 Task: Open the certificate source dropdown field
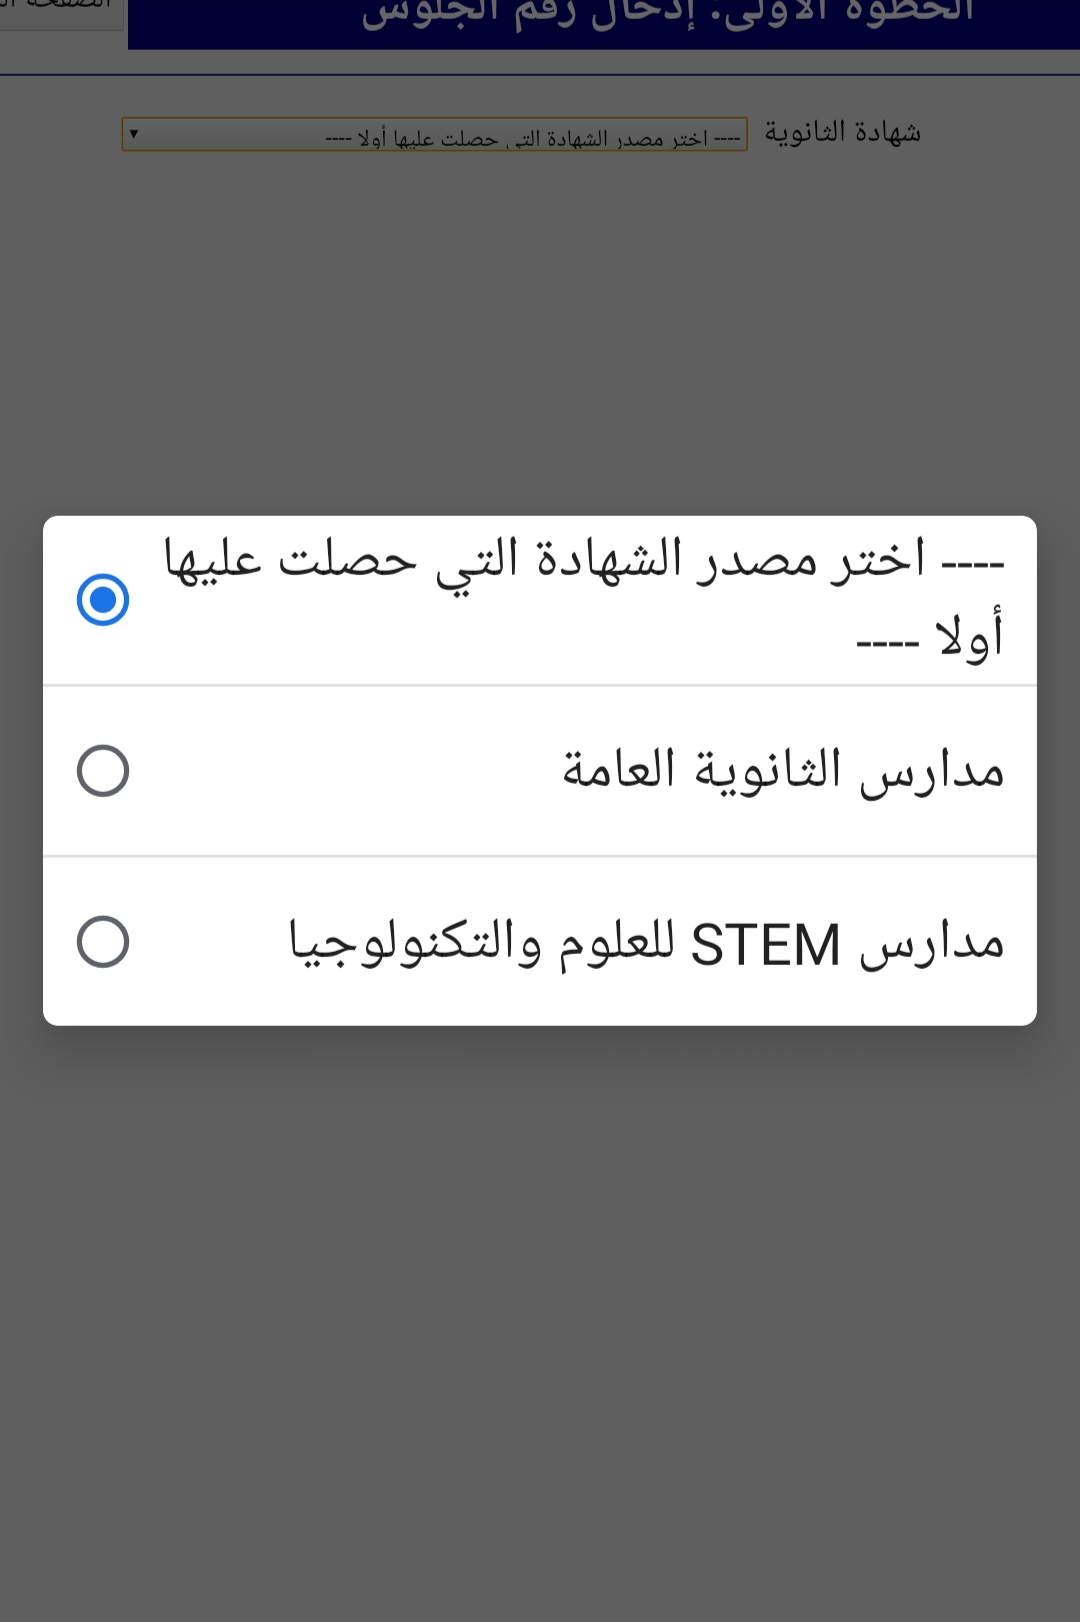click(x=434, y=134)
